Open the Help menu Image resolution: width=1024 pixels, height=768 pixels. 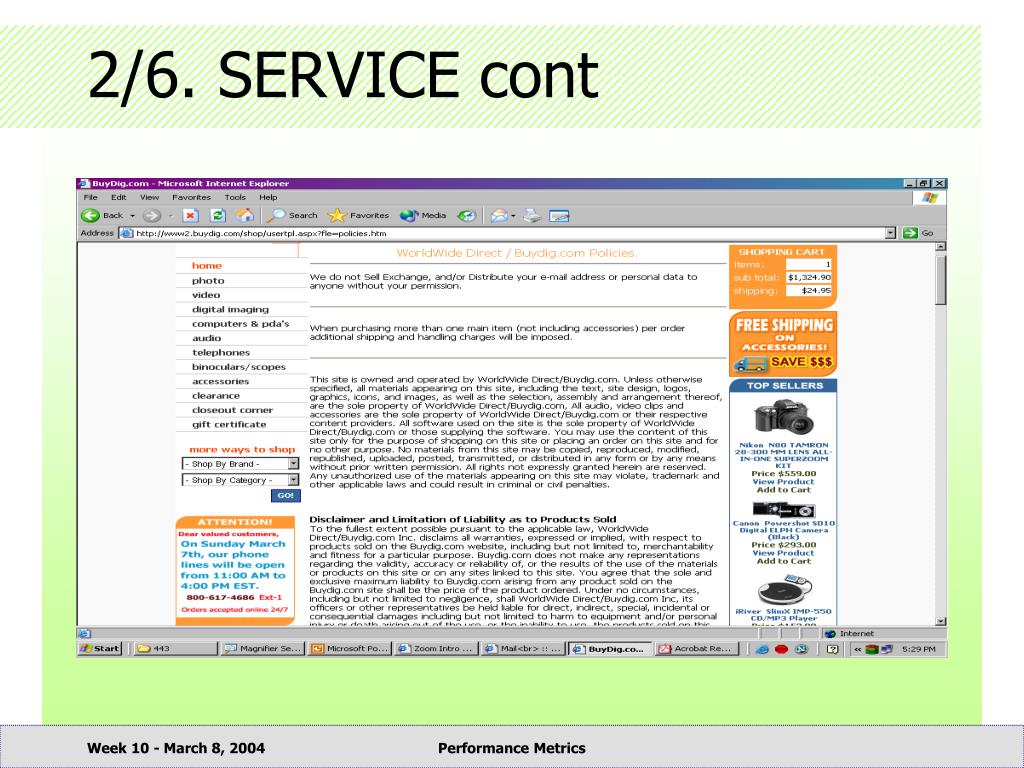(268, 197)
